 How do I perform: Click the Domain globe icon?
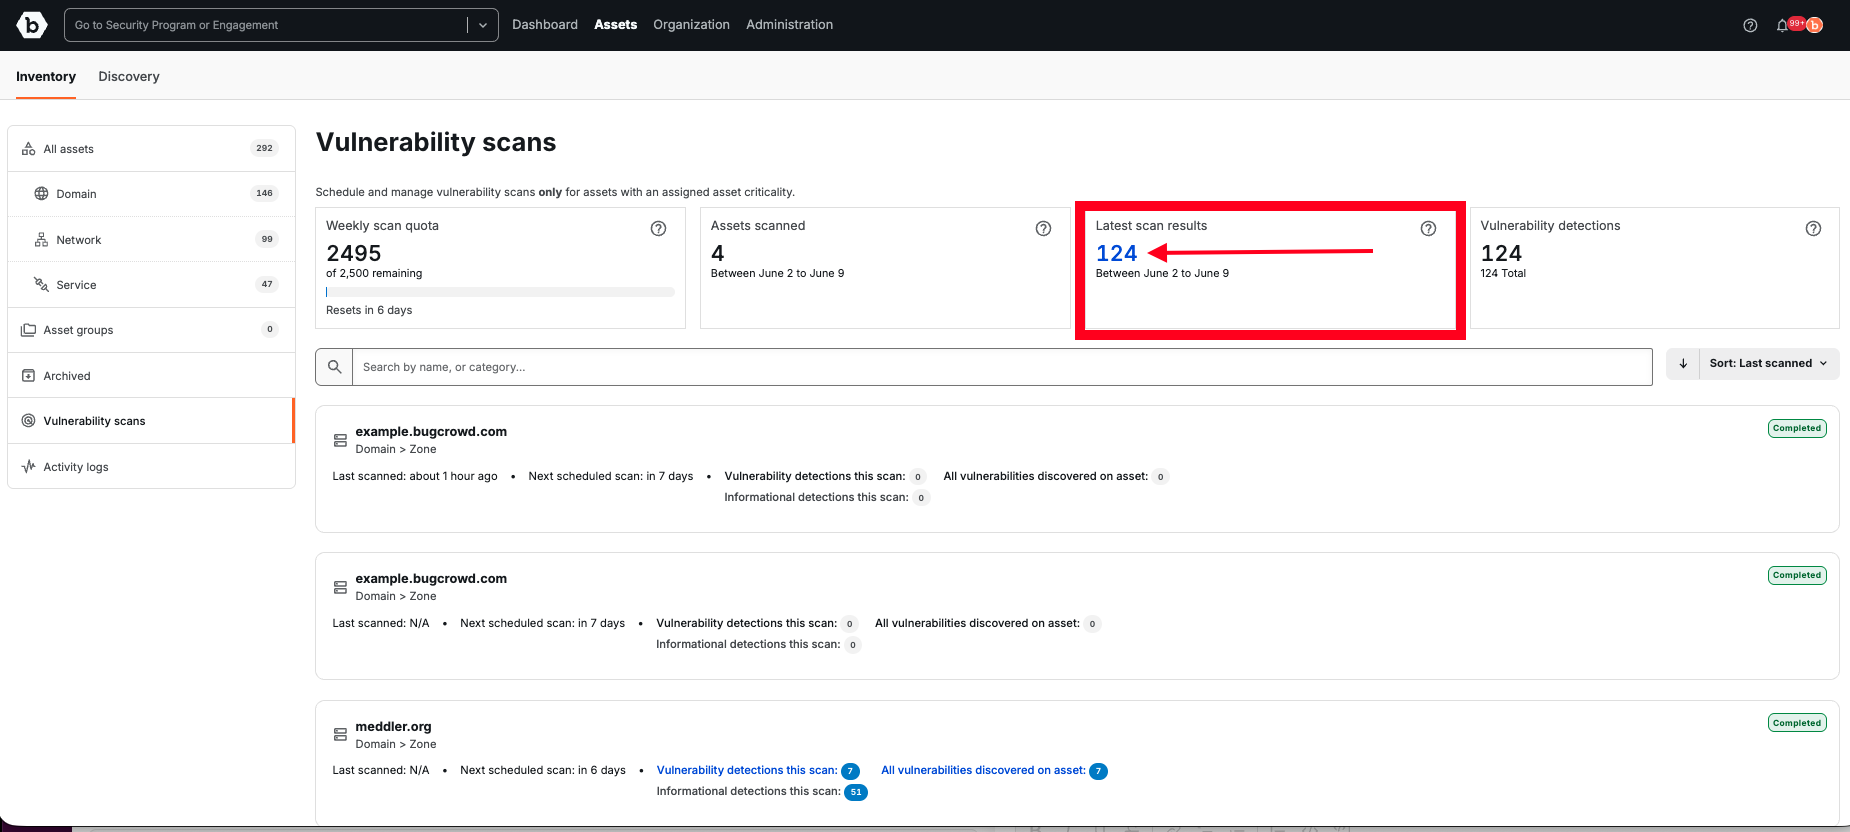point(41,194)
